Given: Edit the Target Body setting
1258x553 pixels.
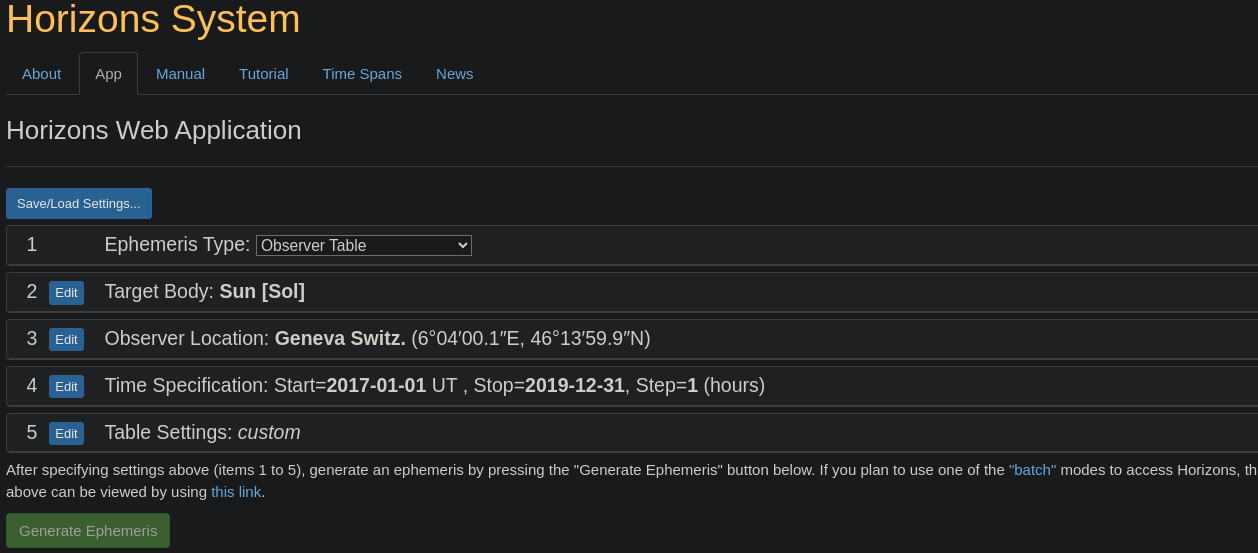Looking at the screenshot, I should tap(66, 292).
